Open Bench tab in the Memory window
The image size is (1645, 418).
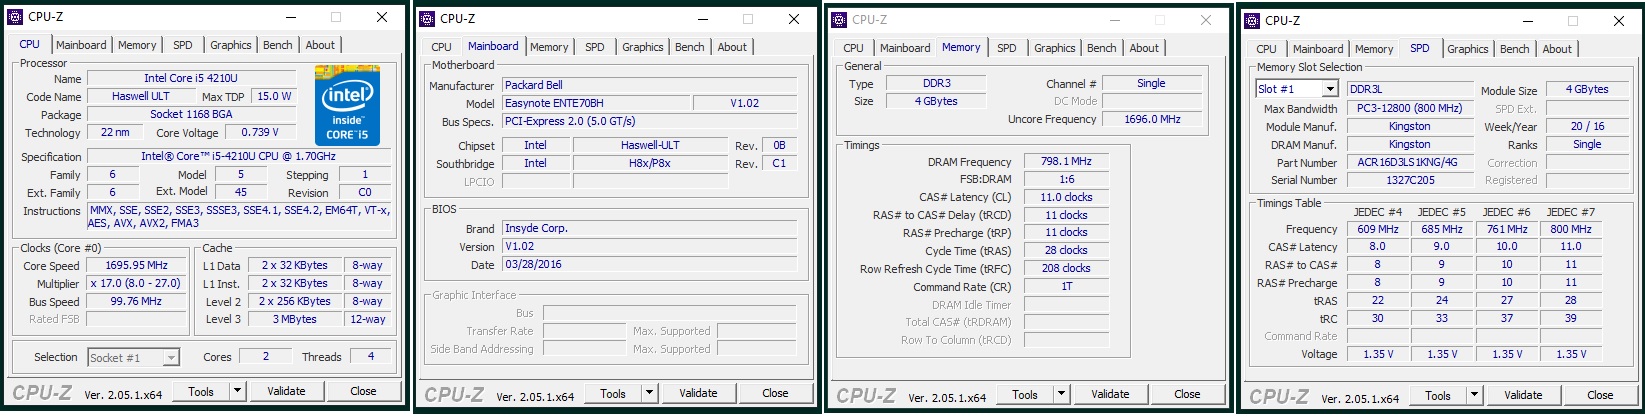[1102, 48]
